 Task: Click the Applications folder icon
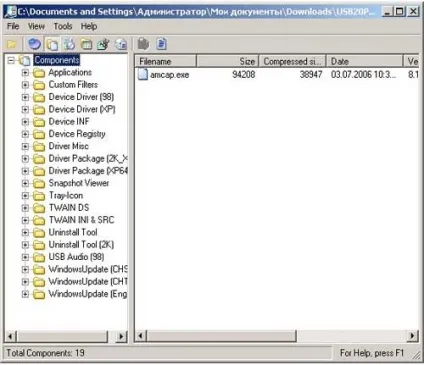coord(39,73)
